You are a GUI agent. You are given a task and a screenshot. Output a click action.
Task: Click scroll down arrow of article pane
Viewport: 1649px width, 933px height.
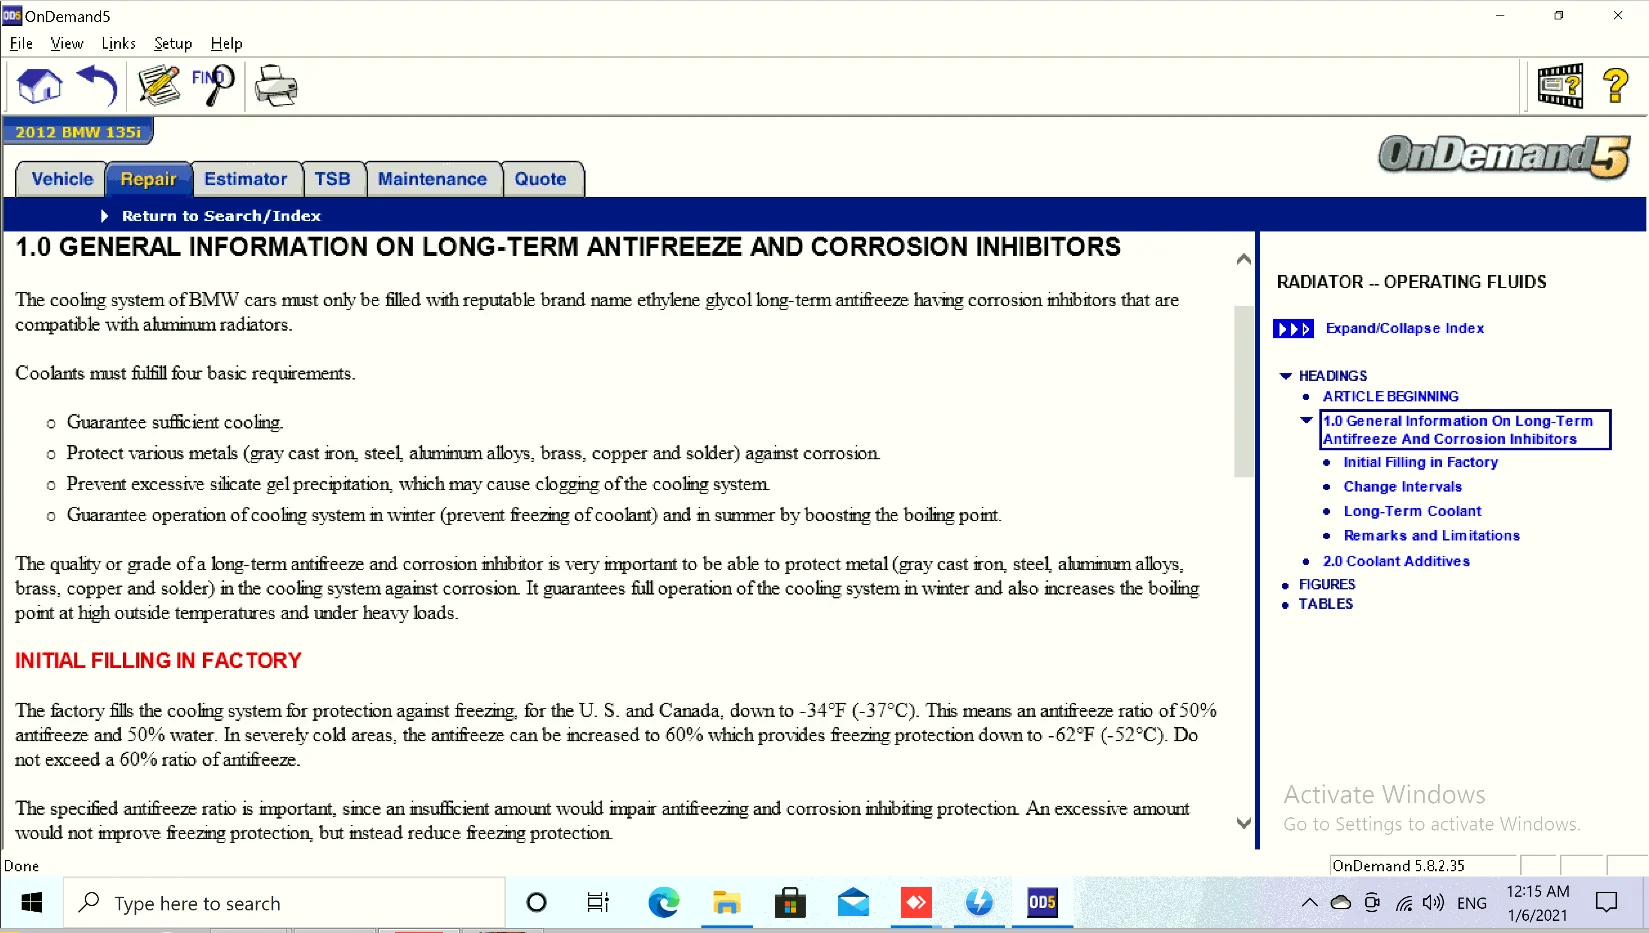pos(1244,823)
